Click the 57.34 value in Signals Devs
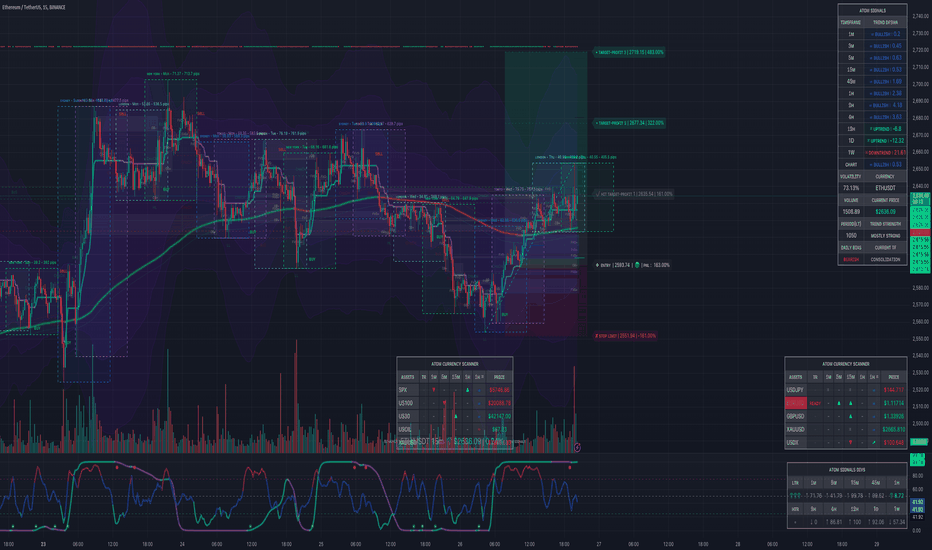The height and width of the screenshot is (550, 932). tap(897, 522)
